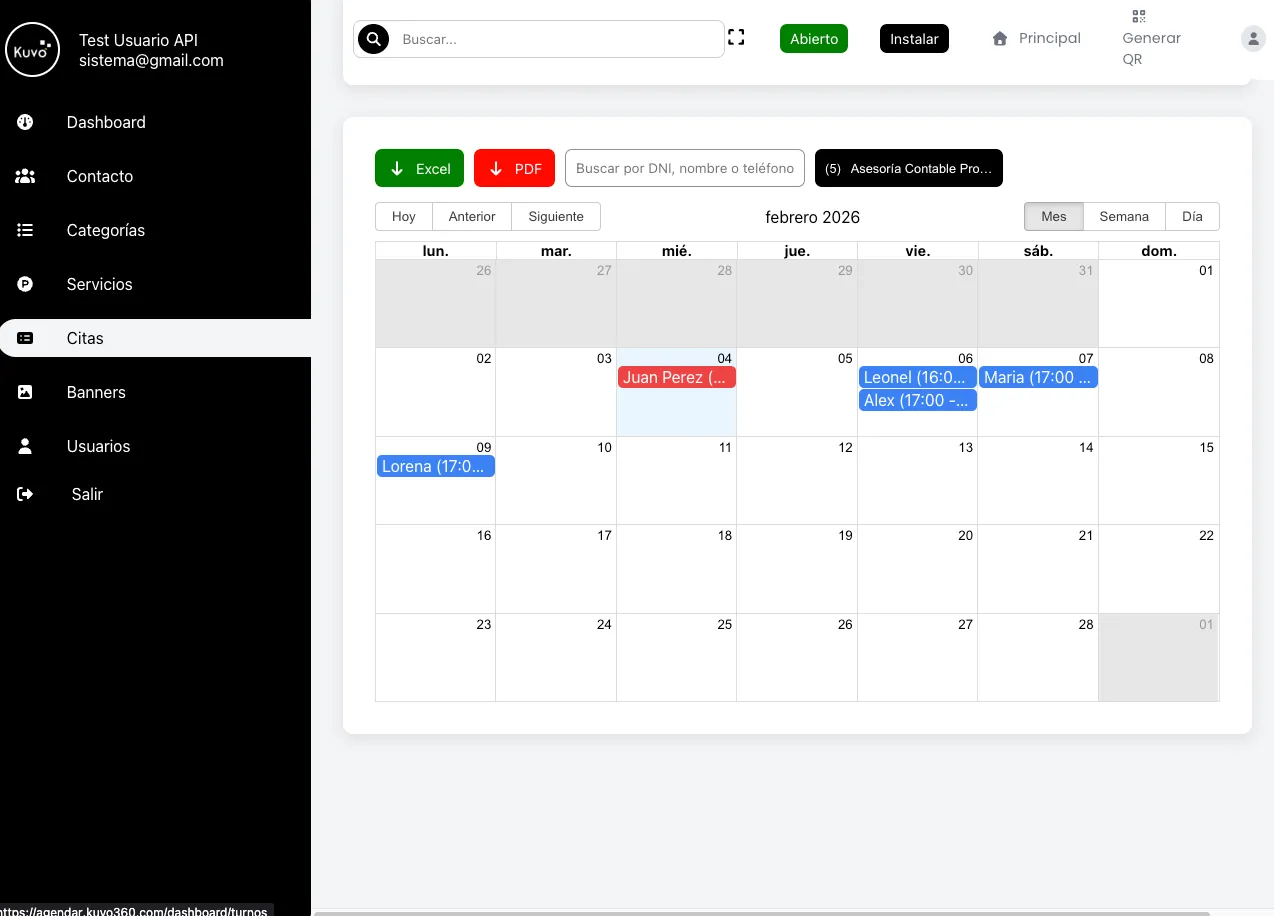Screen dimensions: 1274x916
Task: Click the Dashboard gauge icon in sidebar
Action: pos(26,122)
